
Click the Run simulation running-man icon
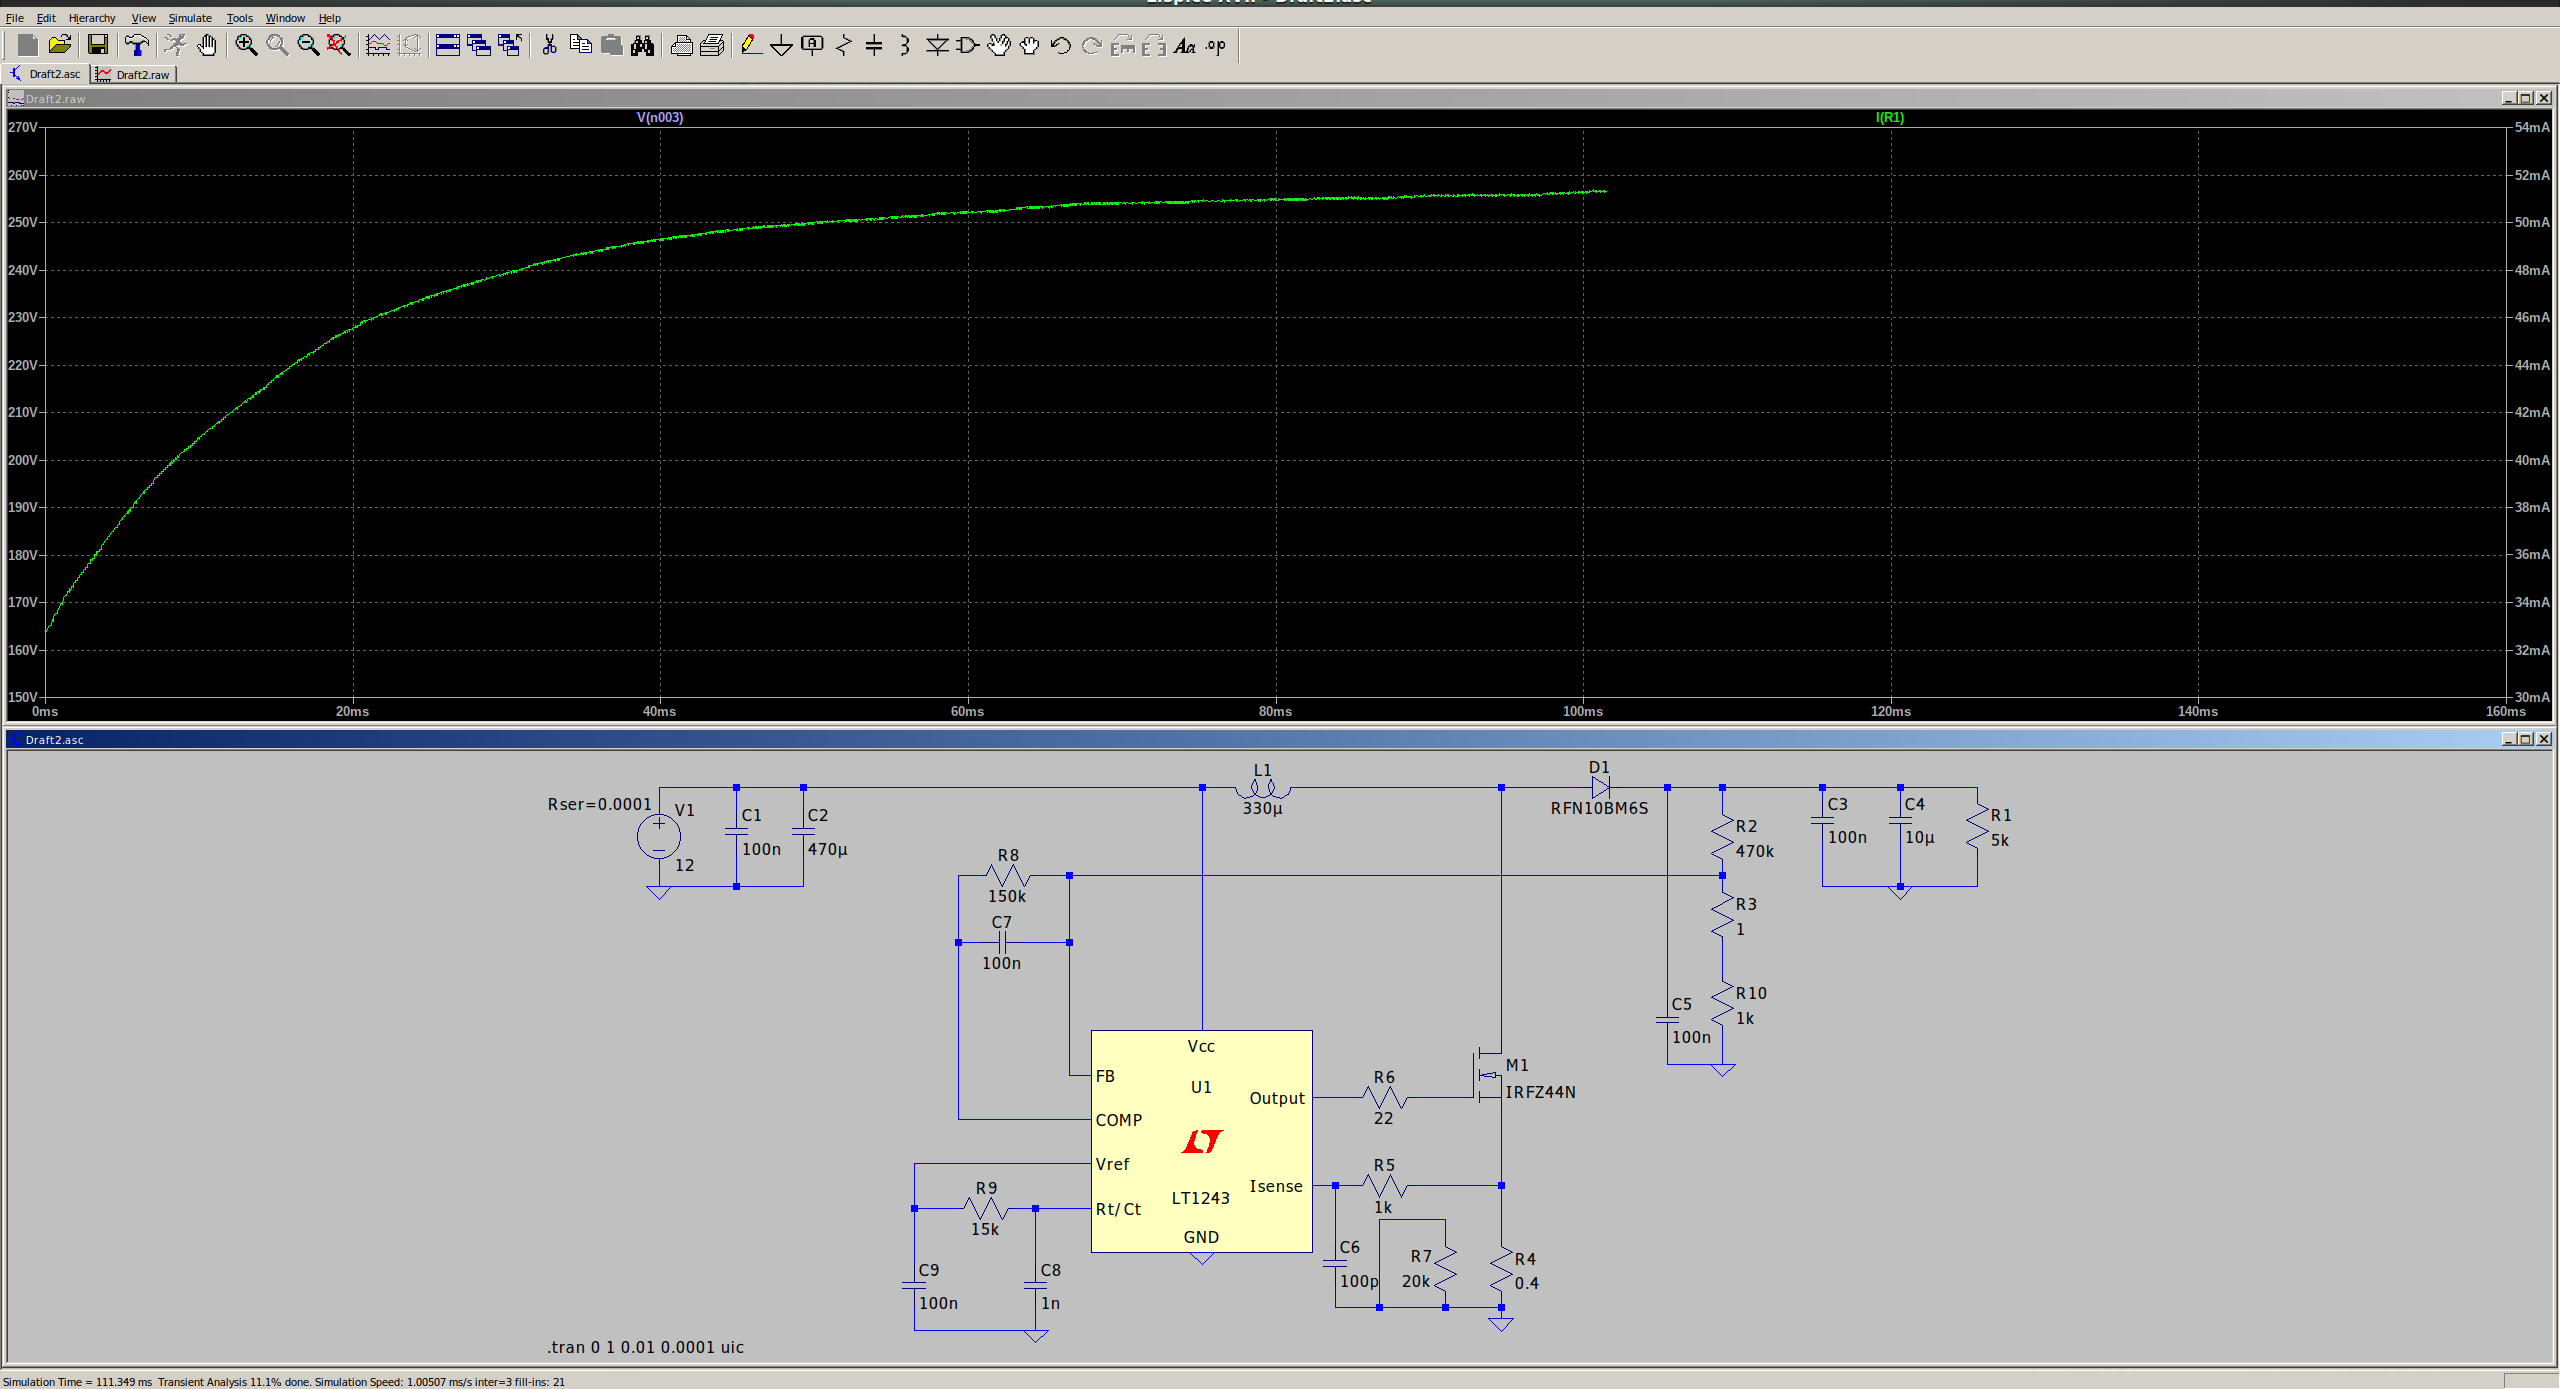(175, 45)
